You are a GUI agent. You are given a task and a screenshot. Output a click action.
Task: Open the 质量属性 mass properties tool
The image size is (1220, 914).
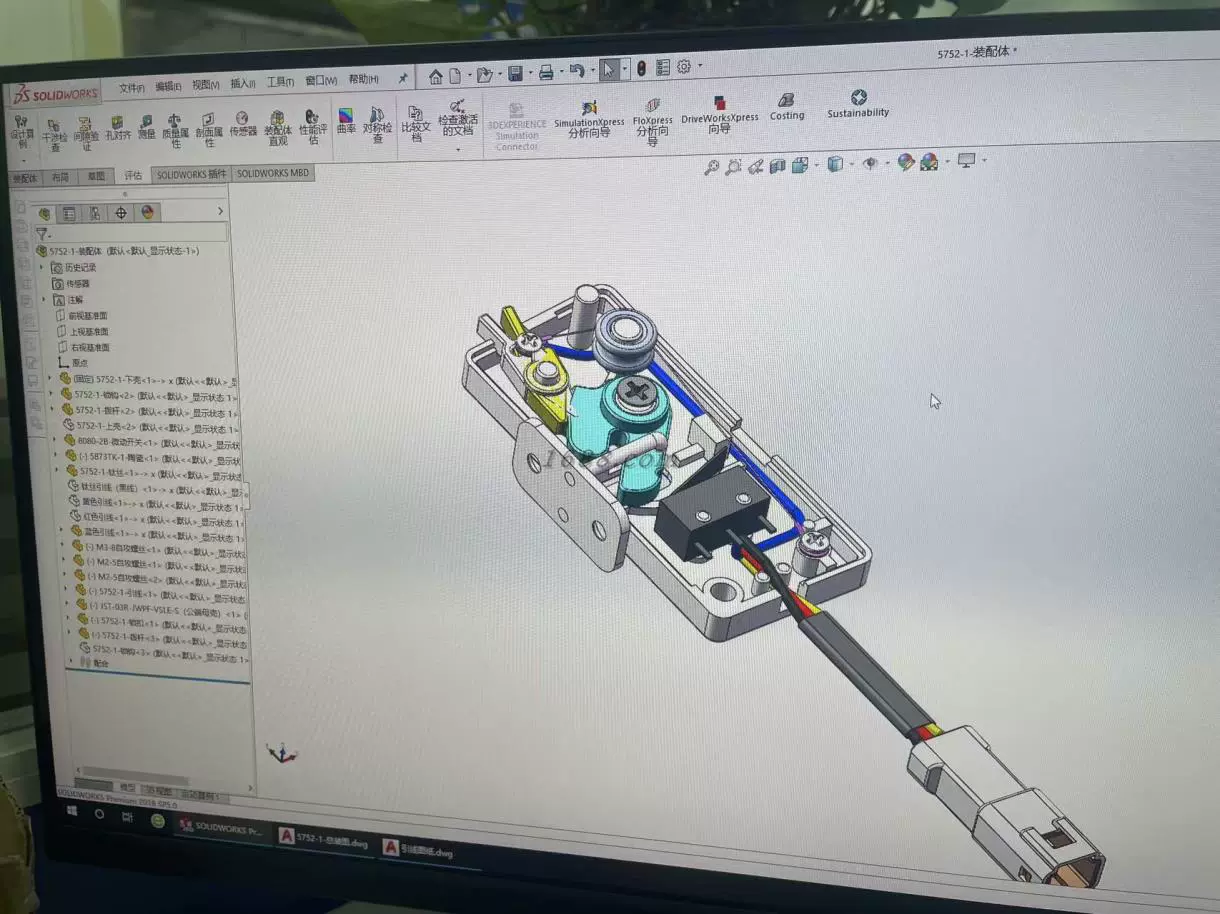click(x=175, y=129)
